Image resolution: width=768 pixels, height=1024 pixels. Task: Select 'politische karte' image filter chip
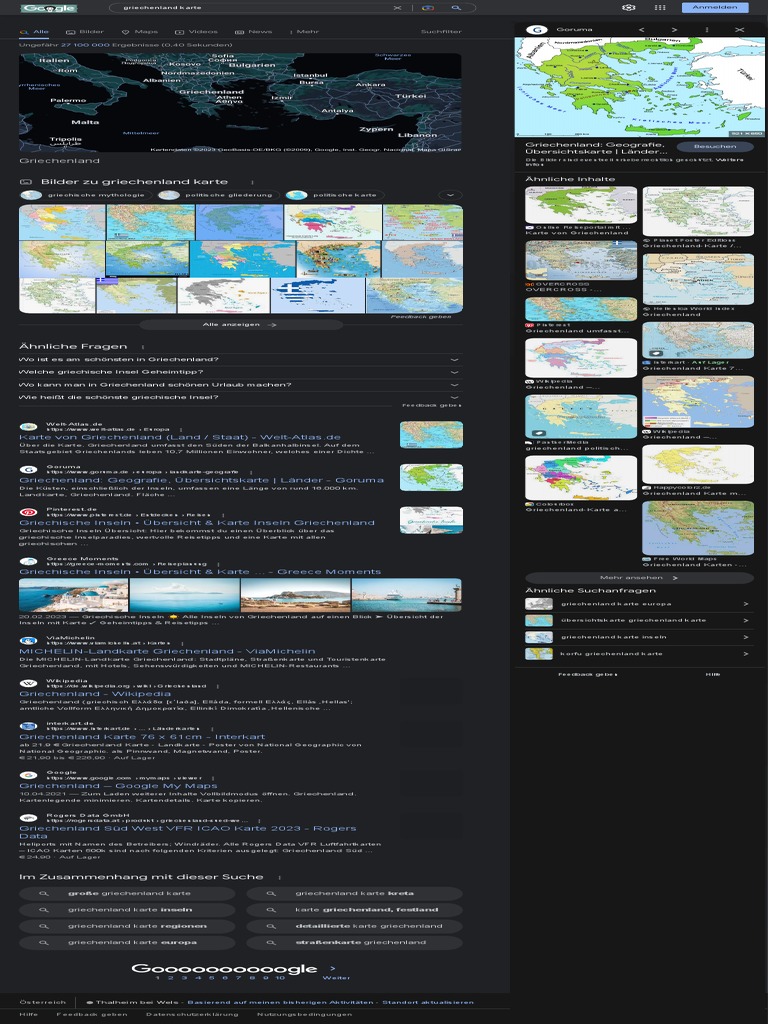coord(334,195)
